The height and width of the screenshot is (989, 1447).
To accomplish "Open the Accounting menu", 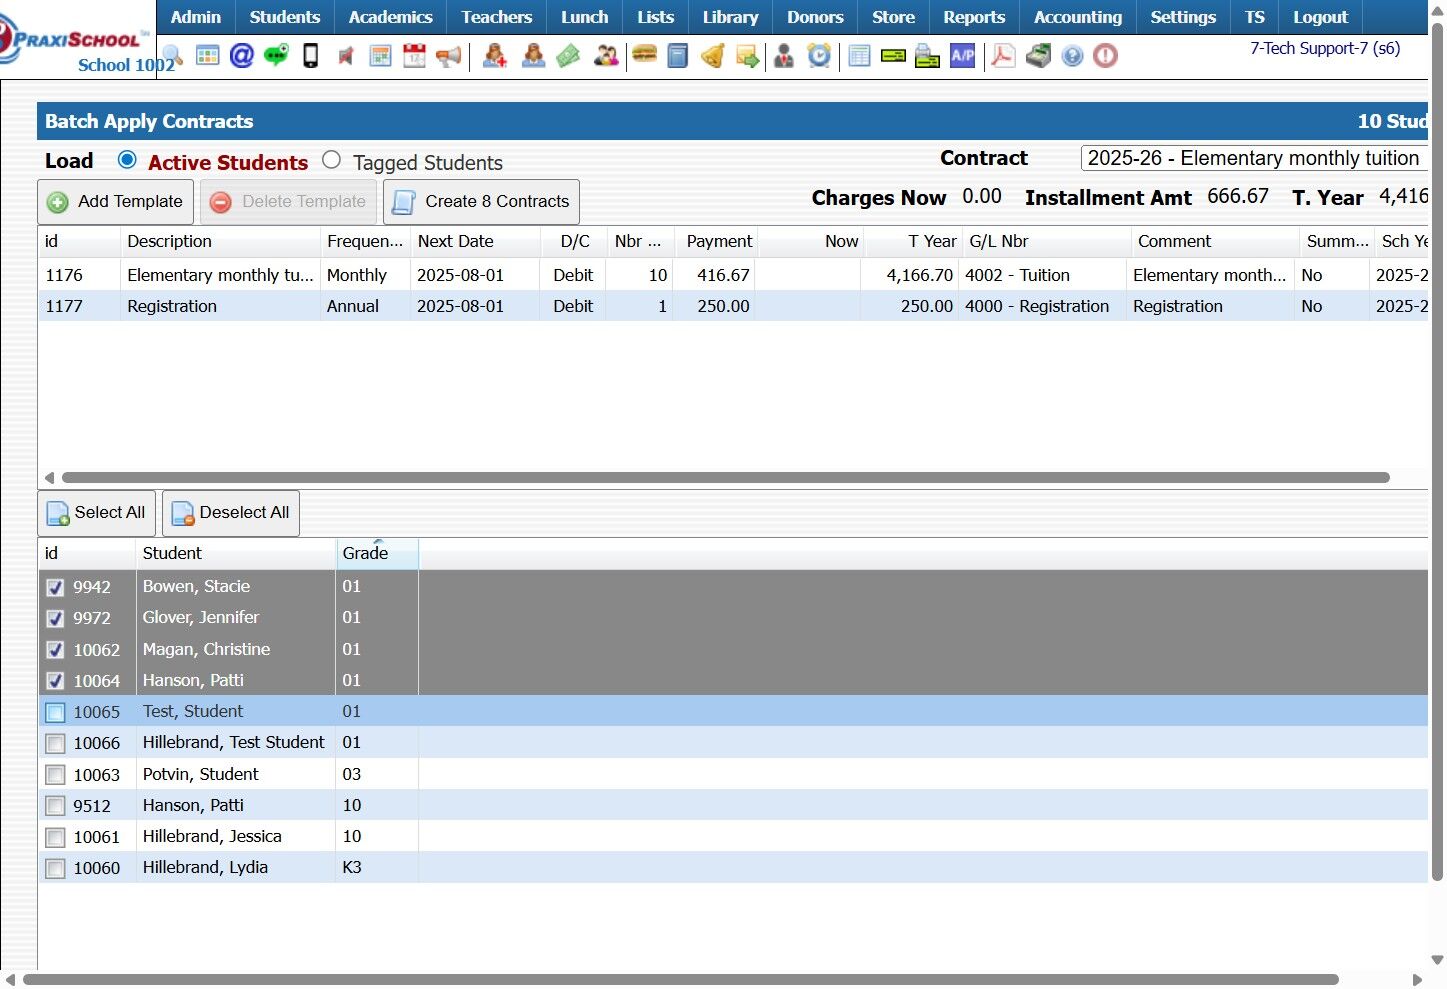I will click(1077, 17).
